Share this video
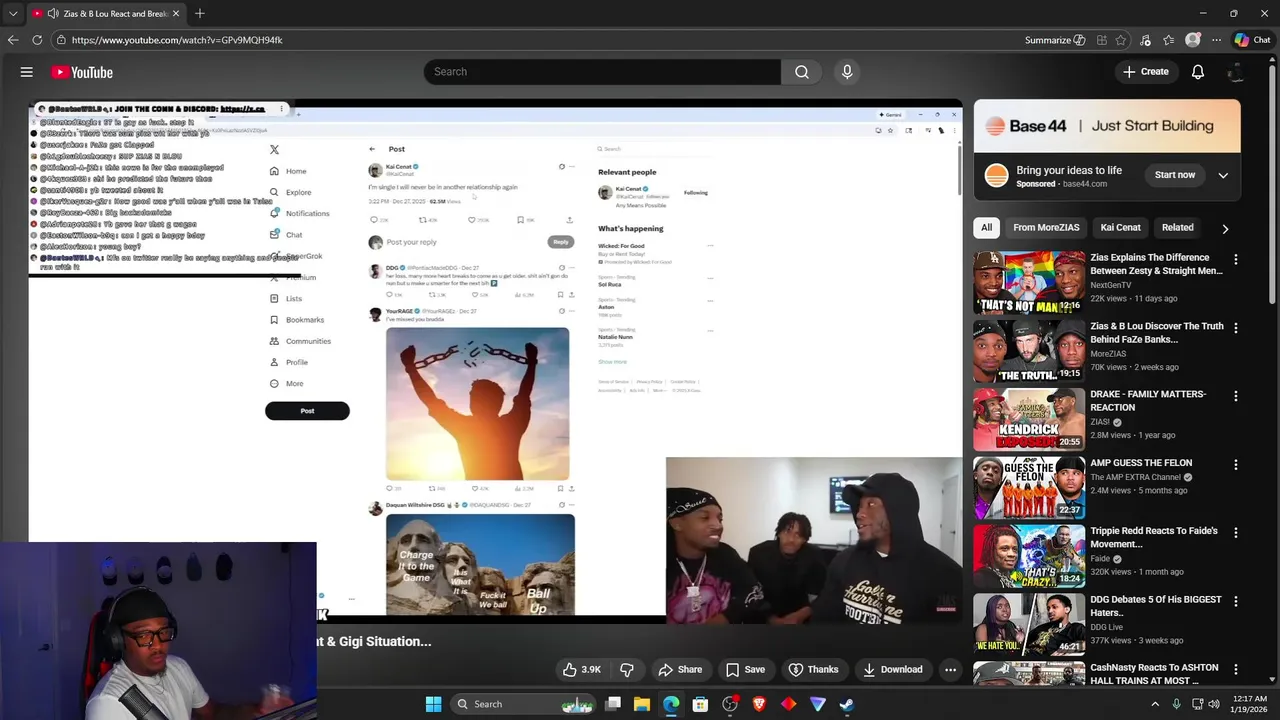This screenshot has width=1280, height=720. point(680,669)
